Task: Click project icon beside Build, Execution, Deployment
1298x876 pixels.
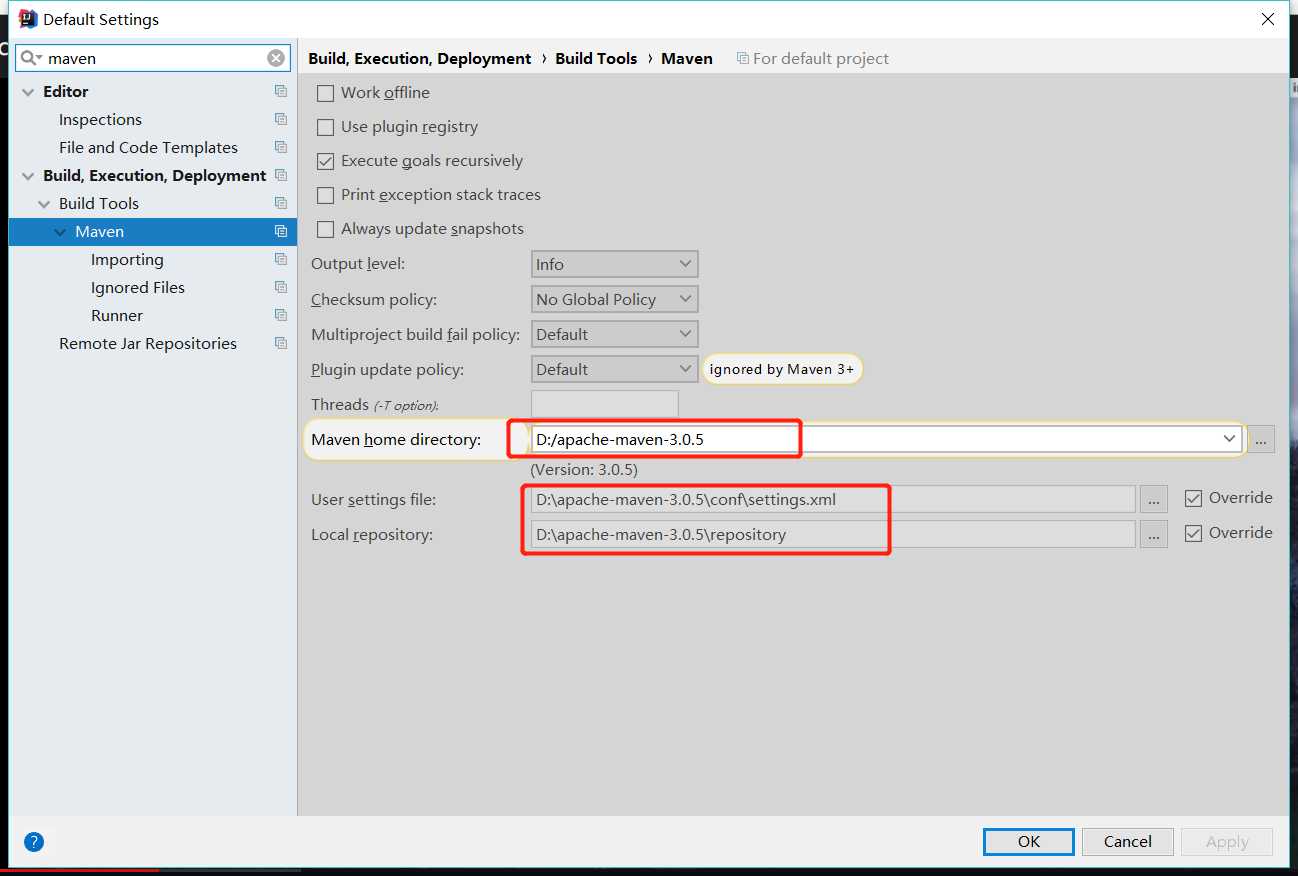Action: pyautogui.click(x=281, y=175)
